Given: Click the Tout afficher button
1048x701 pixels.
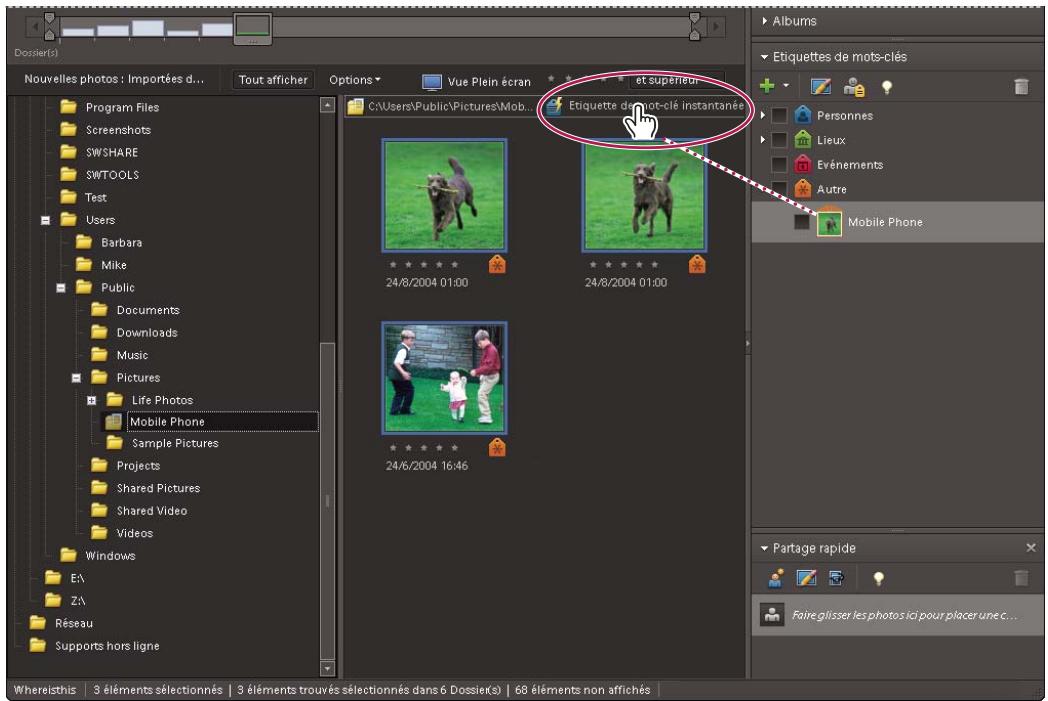Looking at the screenshot, I should (273, 80).
